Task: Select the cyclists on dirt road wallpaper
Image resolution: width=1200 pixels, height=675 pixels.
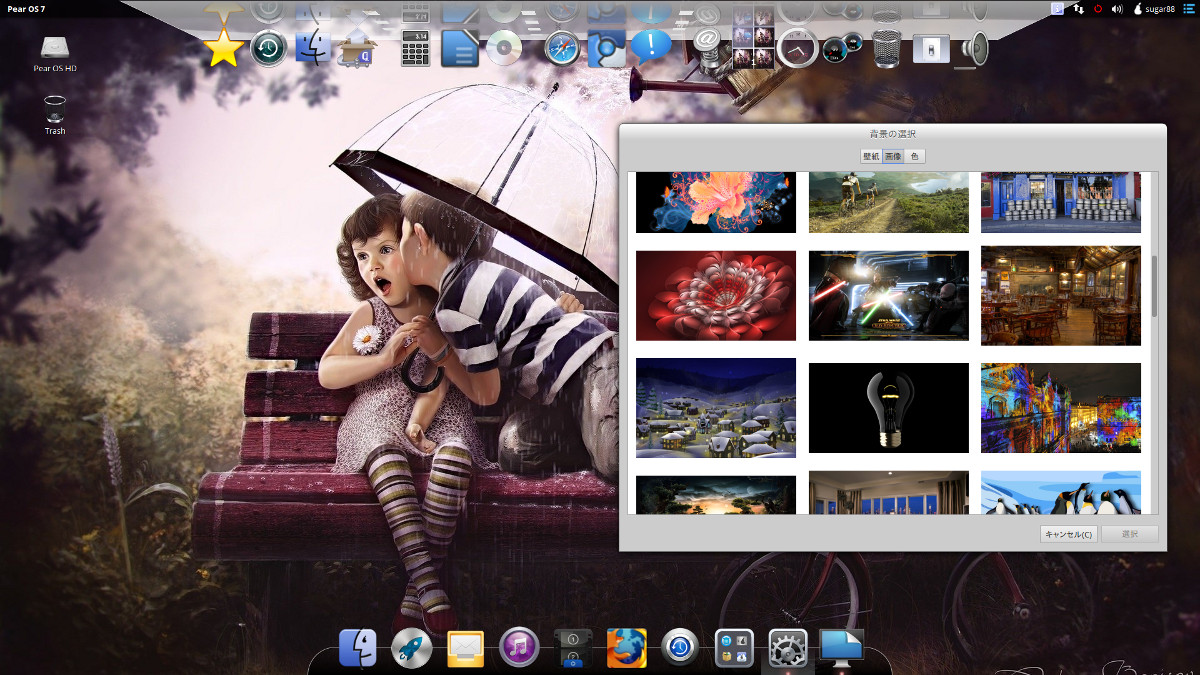Action: pyautogui.click(x=889, y=202)
